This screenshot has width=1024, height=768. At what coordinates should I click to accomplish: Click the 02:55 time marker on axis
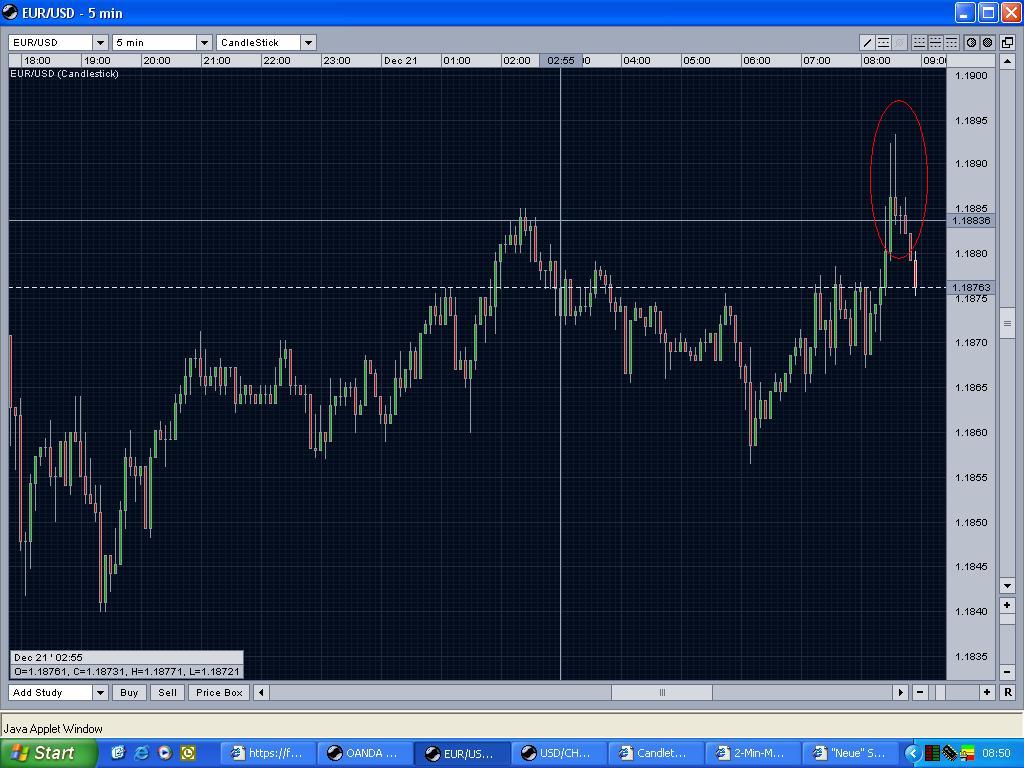[x=560, y=61]
